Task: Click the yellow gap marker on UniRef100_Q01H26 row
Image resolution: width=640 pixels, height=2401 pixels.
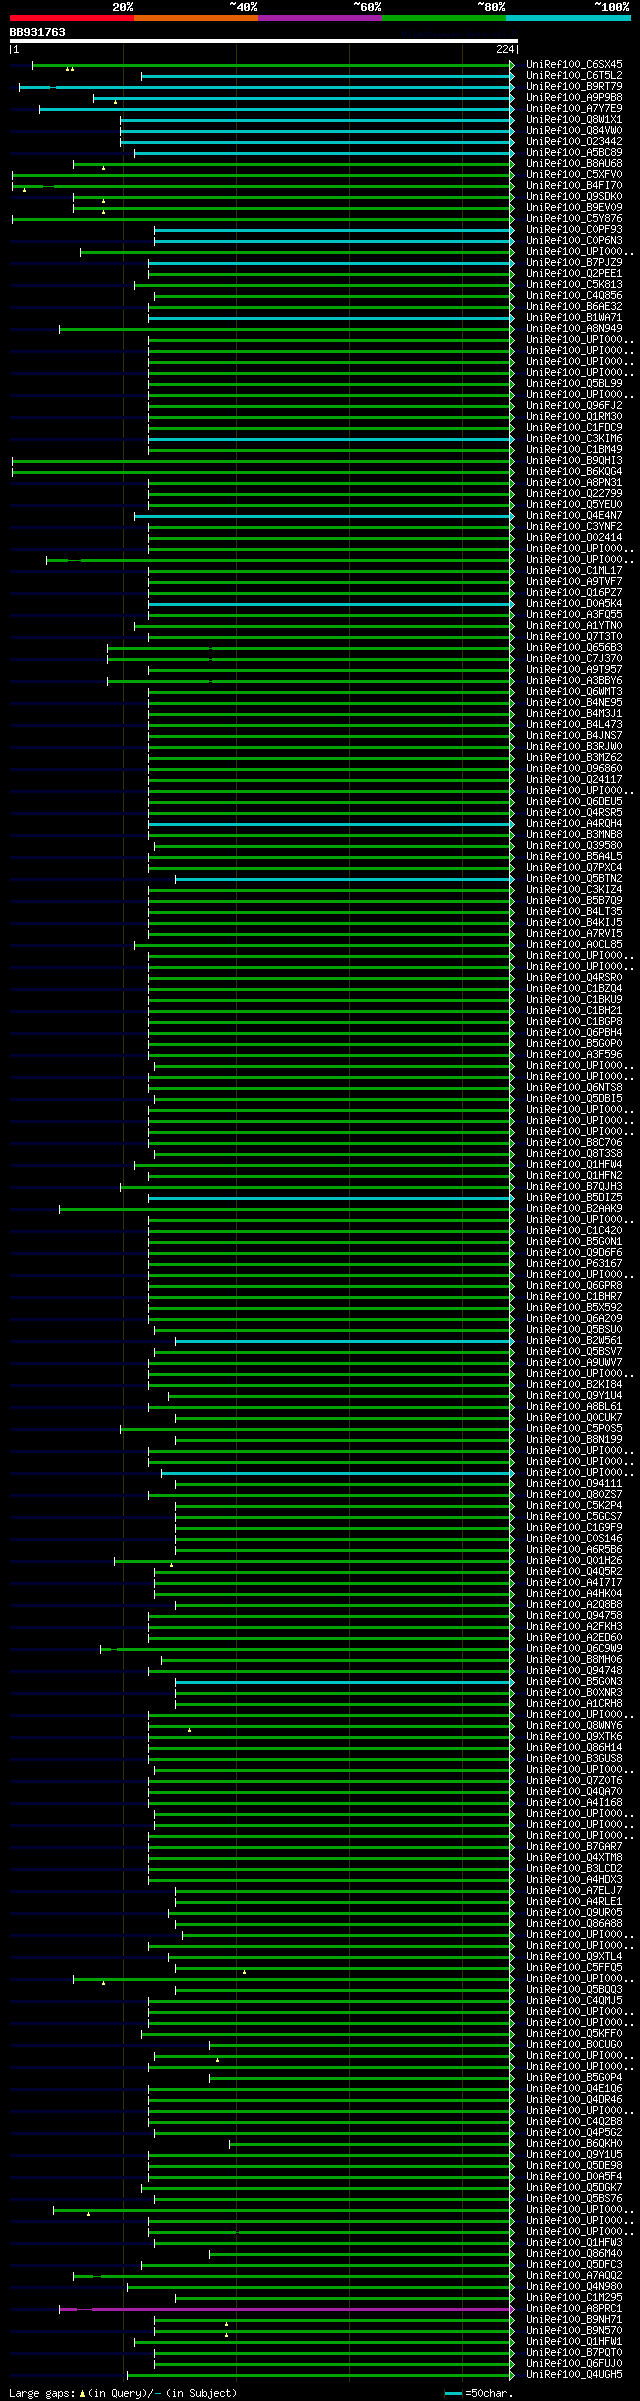Action: click(x=171, y=1565)
